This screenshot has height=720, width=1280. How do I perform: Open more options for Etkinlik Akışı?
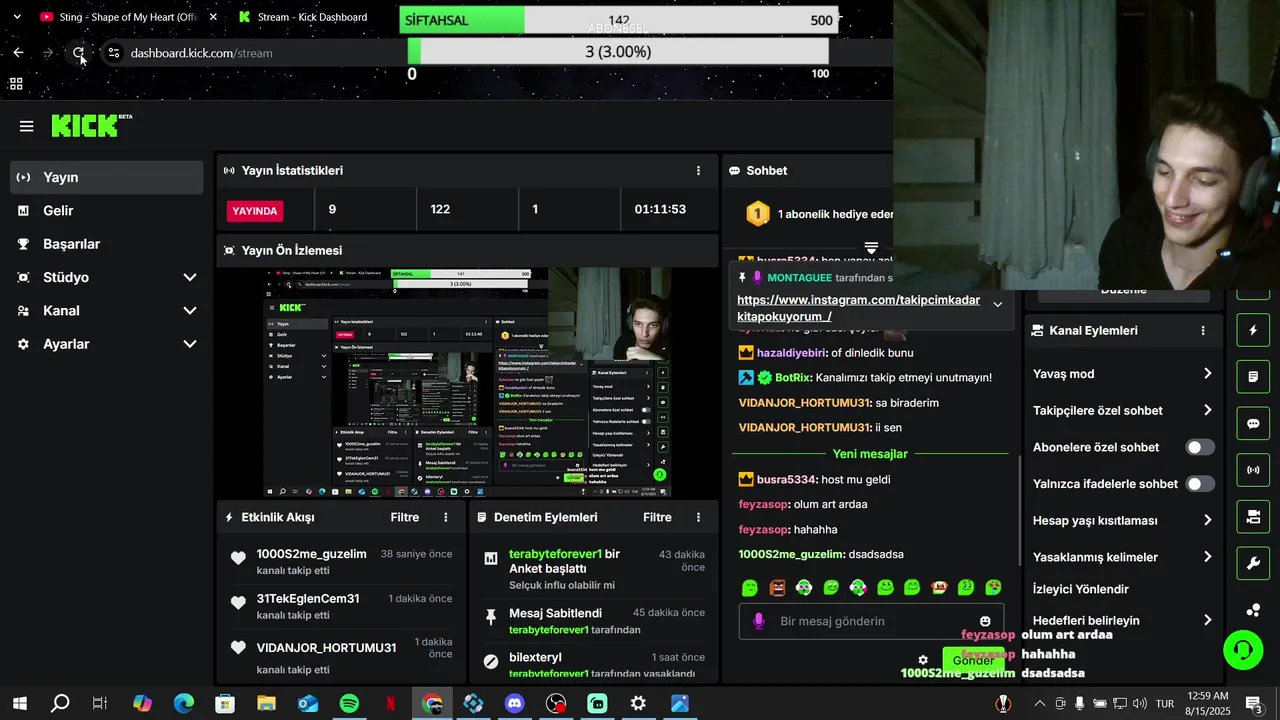(x=446, y=517)
